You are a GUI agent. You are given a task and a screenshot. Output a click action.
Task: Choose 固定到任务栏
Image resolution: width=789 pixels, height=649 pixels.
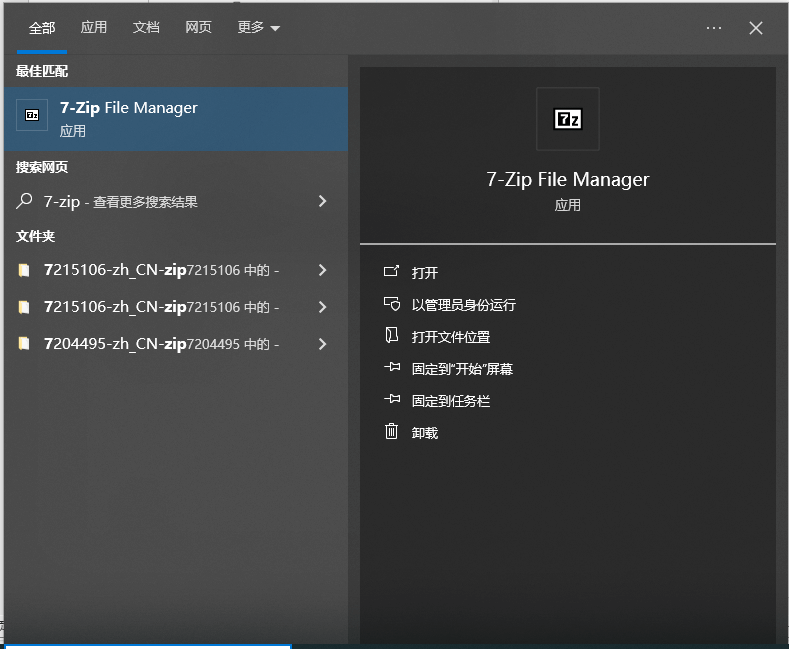point(451,401)
